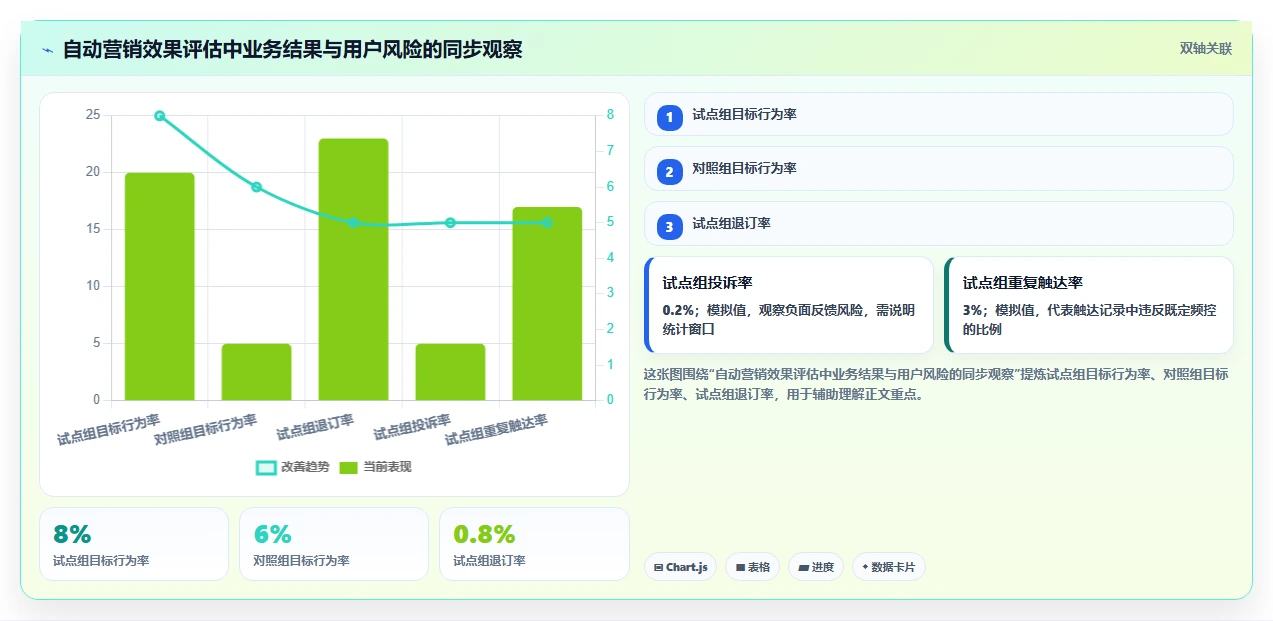
Task: Click the x-axis label 试点组退订率
Action: tap(316, 427)
